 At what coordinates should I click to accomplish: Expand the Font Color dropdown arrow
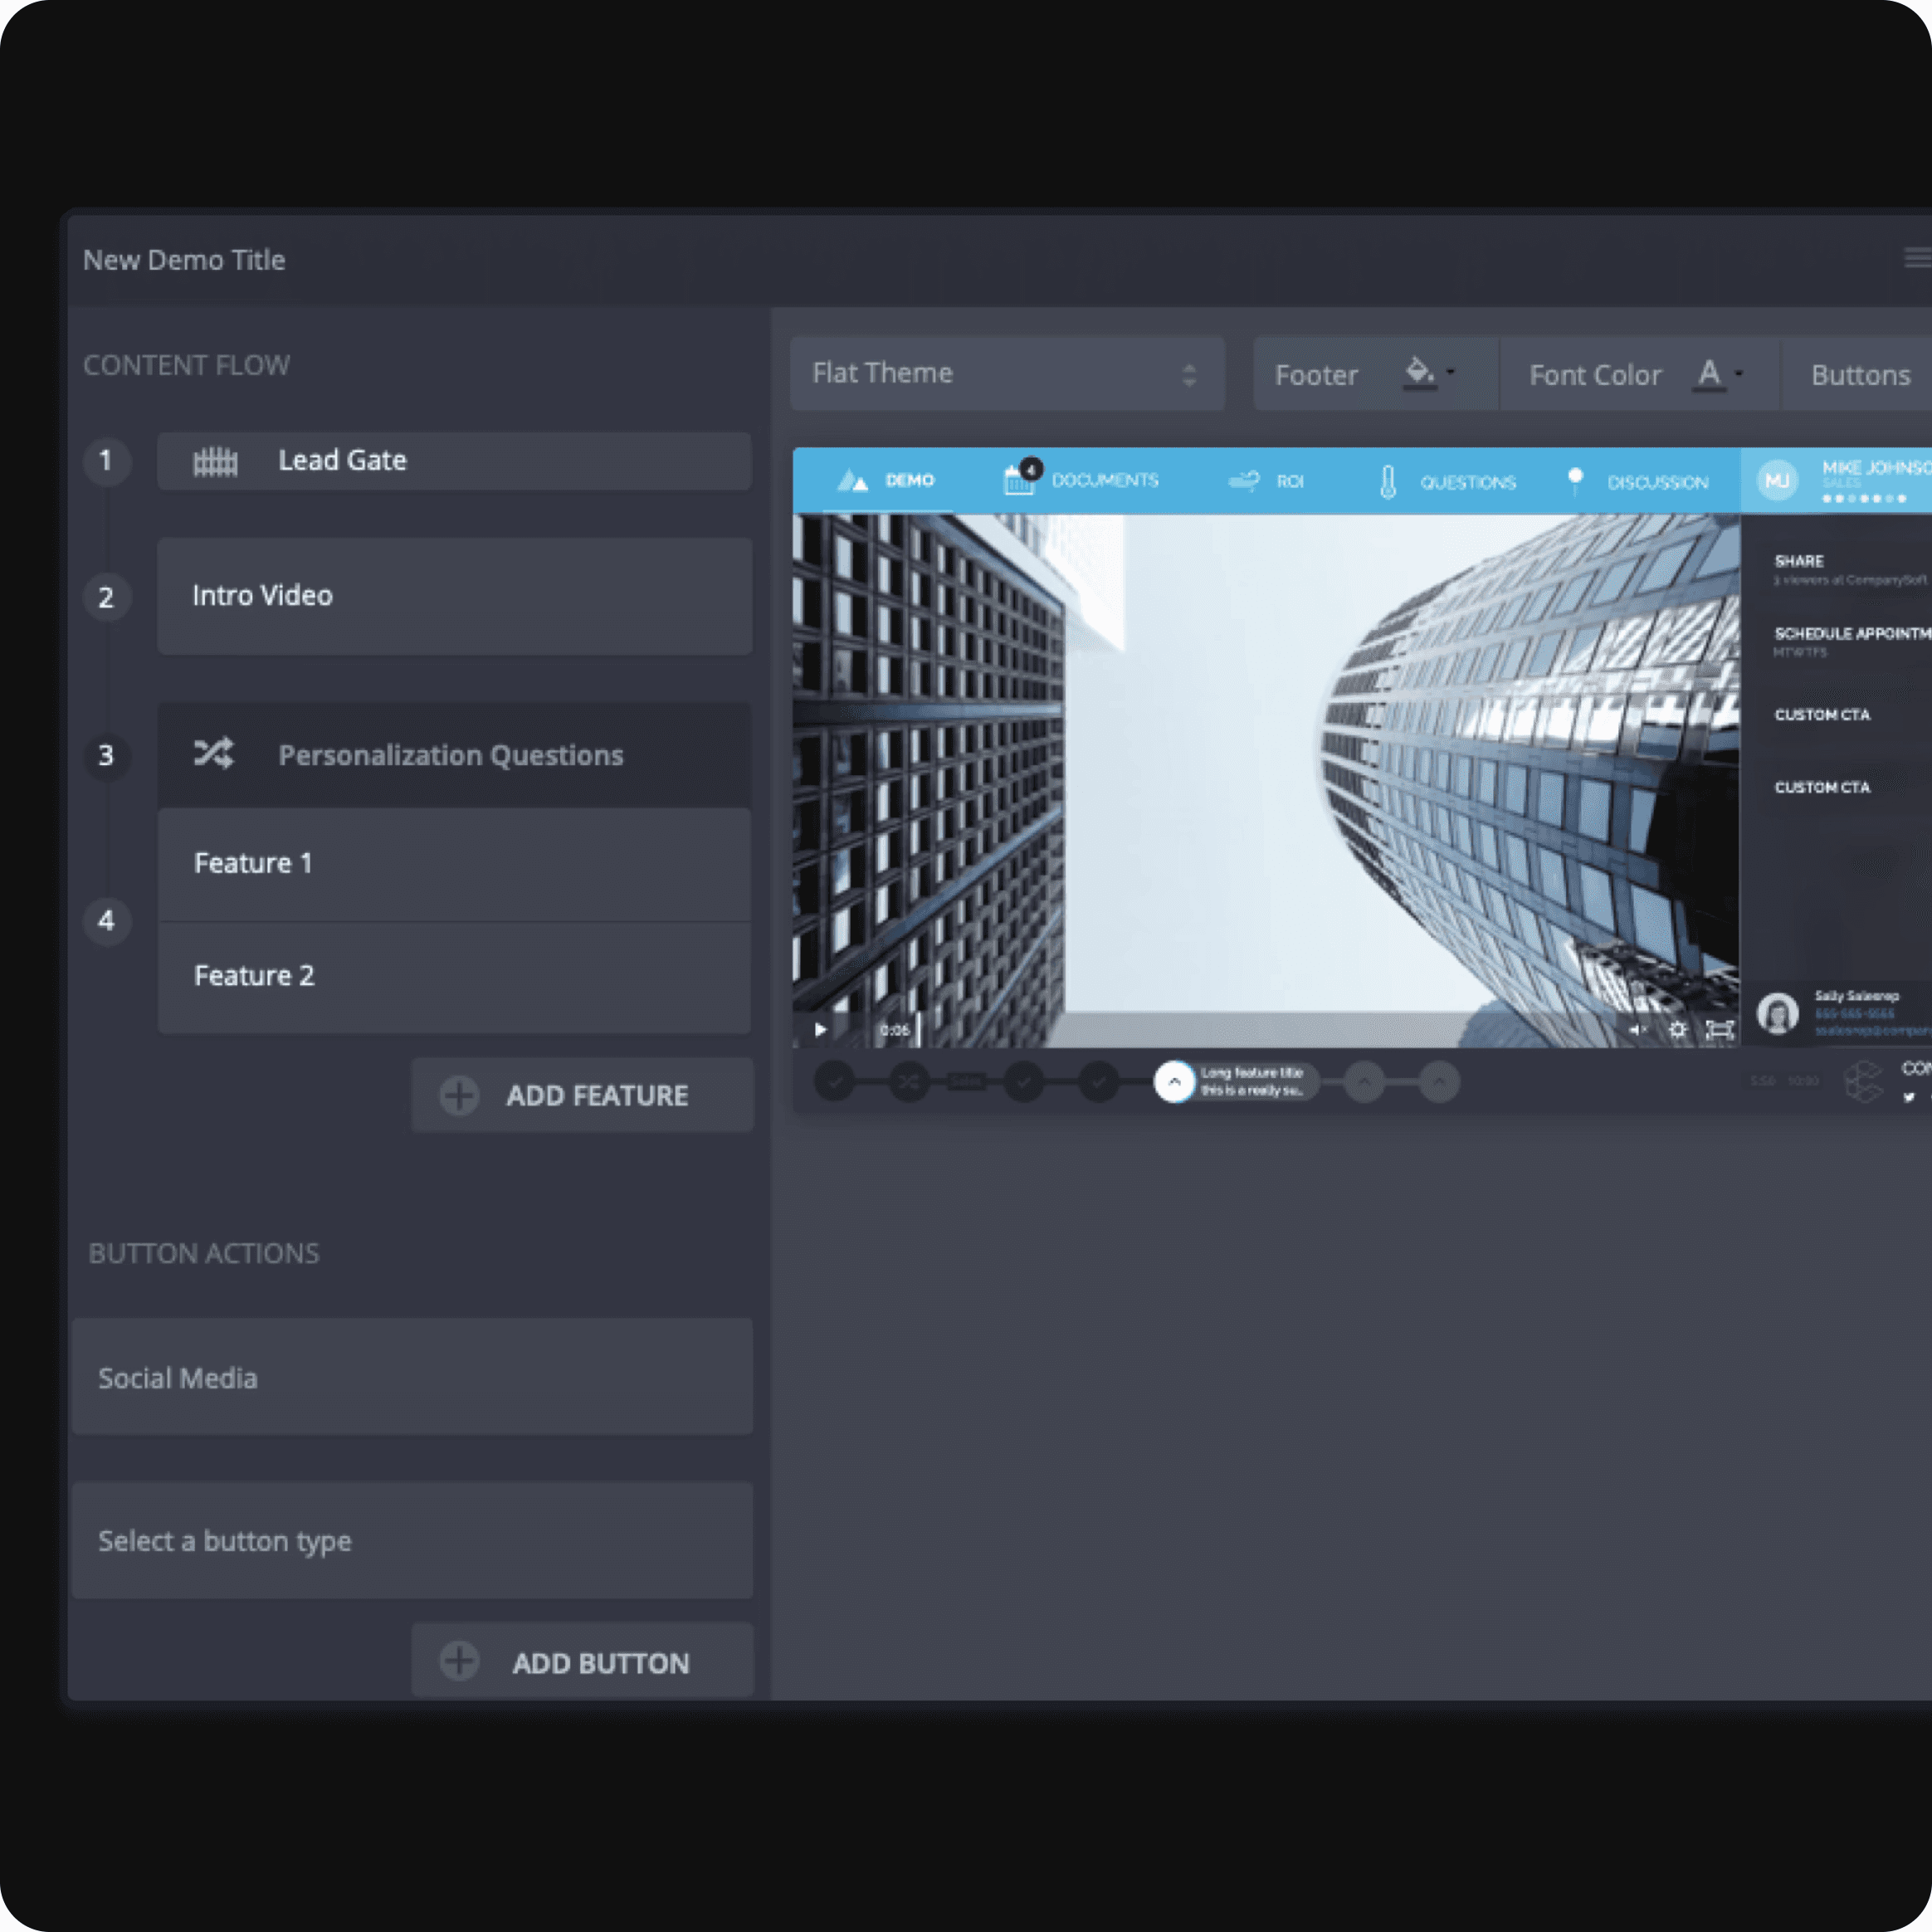pyautogui.click(x=1739, y=374)
